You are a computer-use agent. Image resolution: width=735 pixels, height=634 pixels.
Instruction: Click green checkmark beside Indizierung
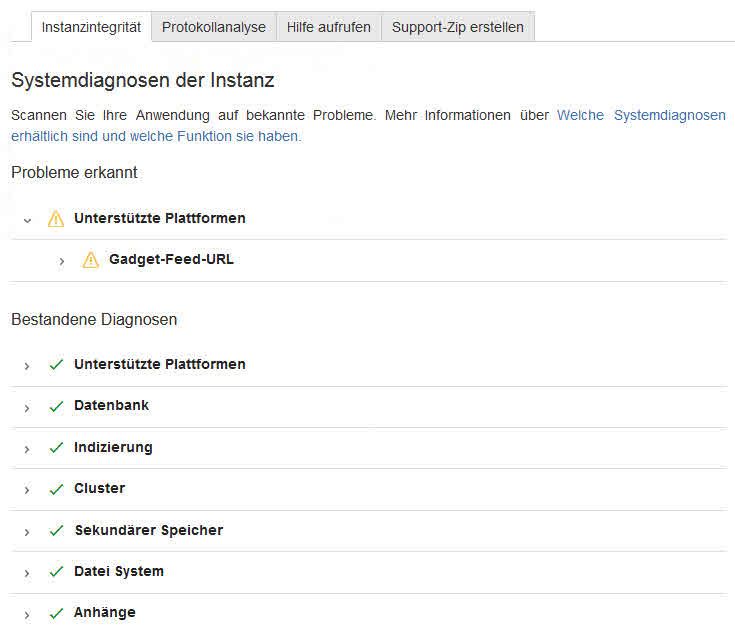[x=56, y=448]
